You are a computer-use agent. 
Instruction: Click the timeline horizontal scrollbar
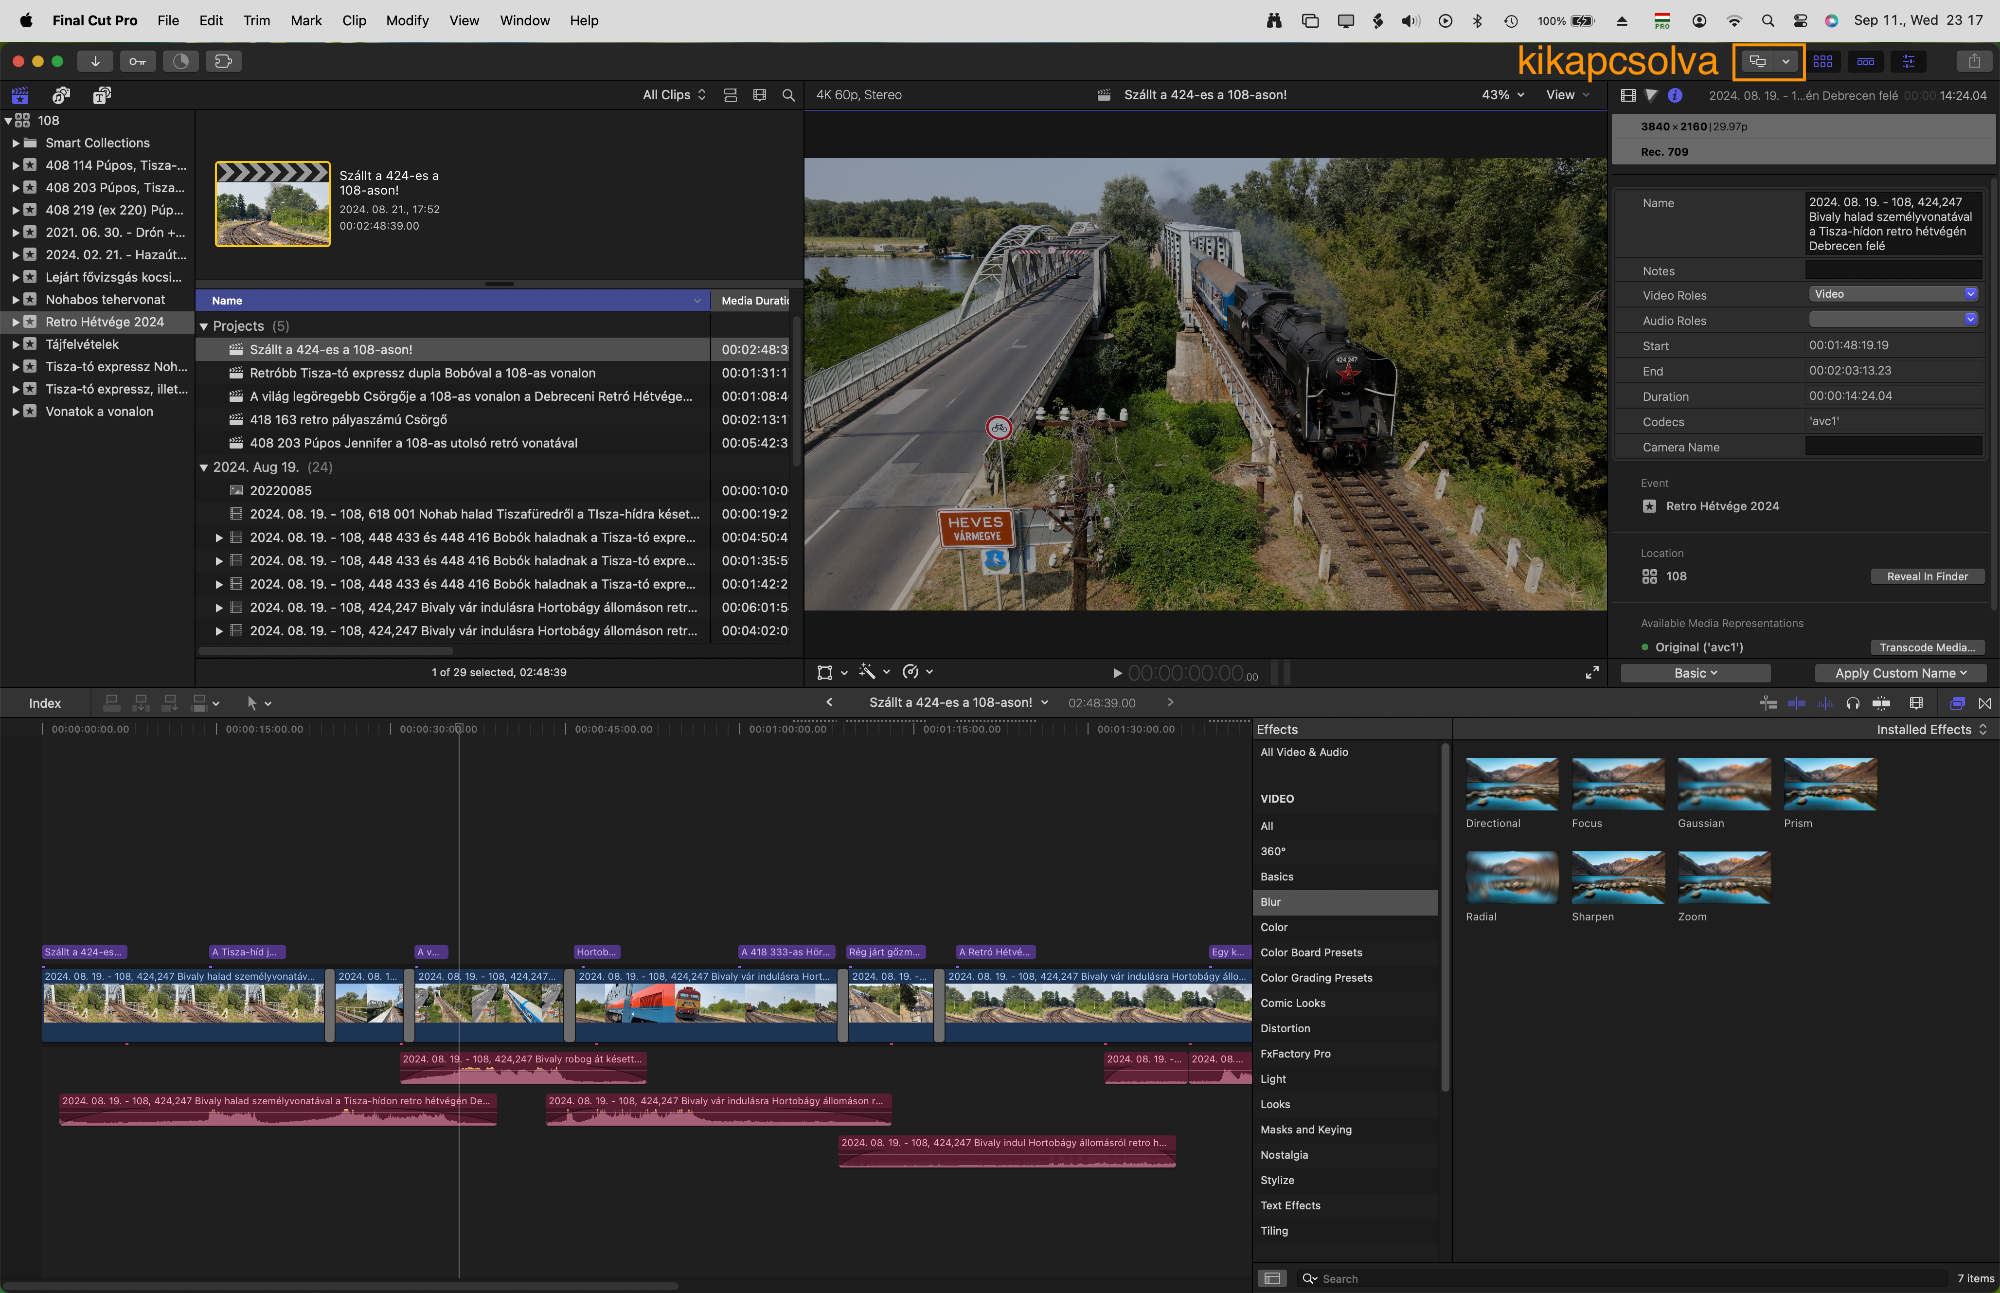tap(340, 1285)
